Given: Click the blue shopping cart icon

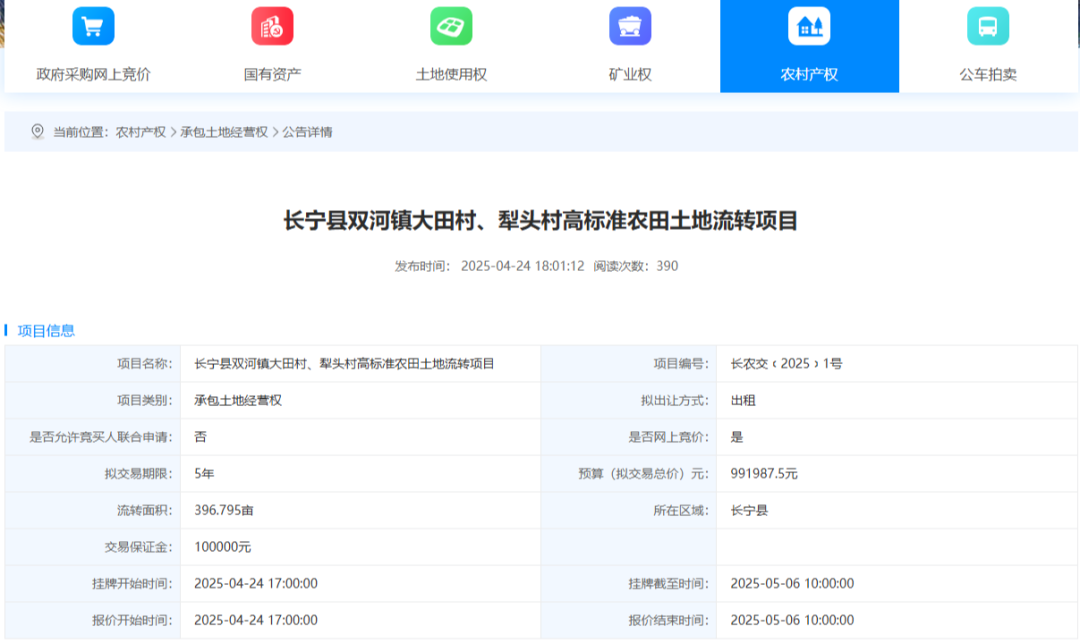Looking at the screenshot, I should [93, 27].
